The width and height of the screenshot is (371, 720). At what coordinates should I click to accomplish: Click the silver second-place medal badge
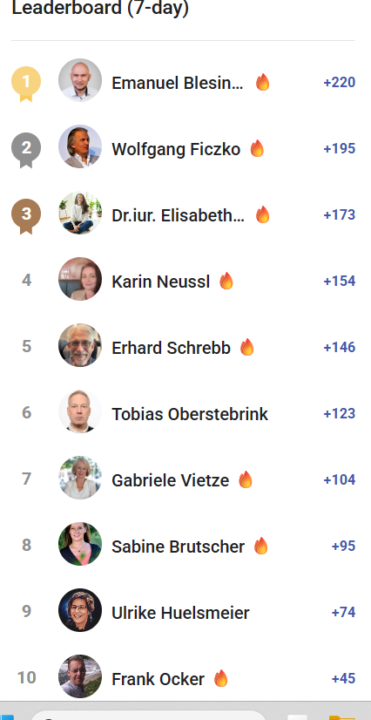pyautogui.click(x=26, y=150)
